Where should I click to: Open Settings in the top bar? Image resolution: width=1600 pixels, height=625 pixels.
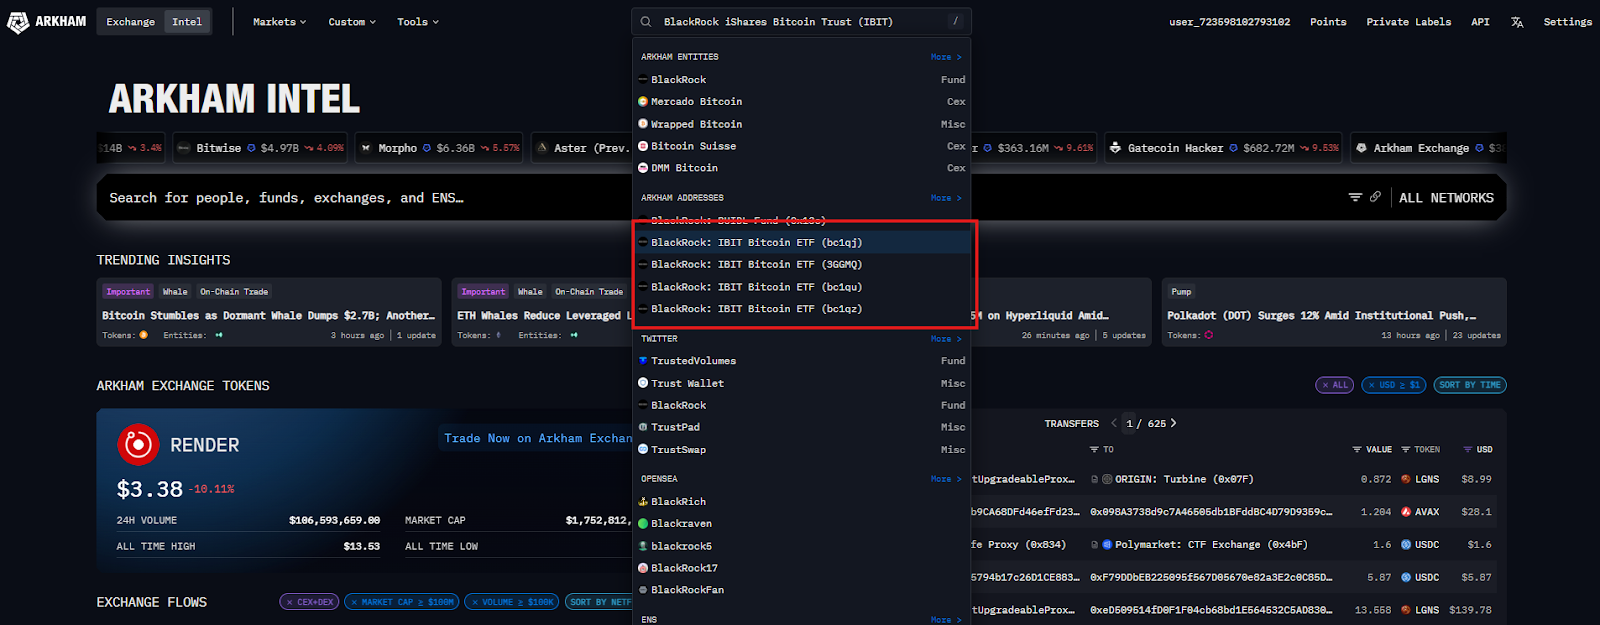coord(1567,22)
